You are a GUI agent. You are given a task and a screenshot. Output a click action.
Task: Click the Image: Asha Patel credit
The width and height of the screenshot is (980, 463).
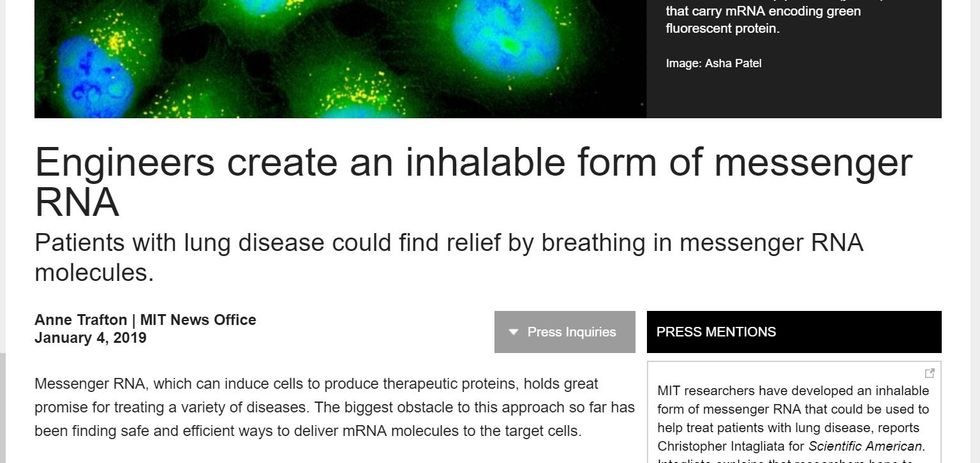(713, 64)
